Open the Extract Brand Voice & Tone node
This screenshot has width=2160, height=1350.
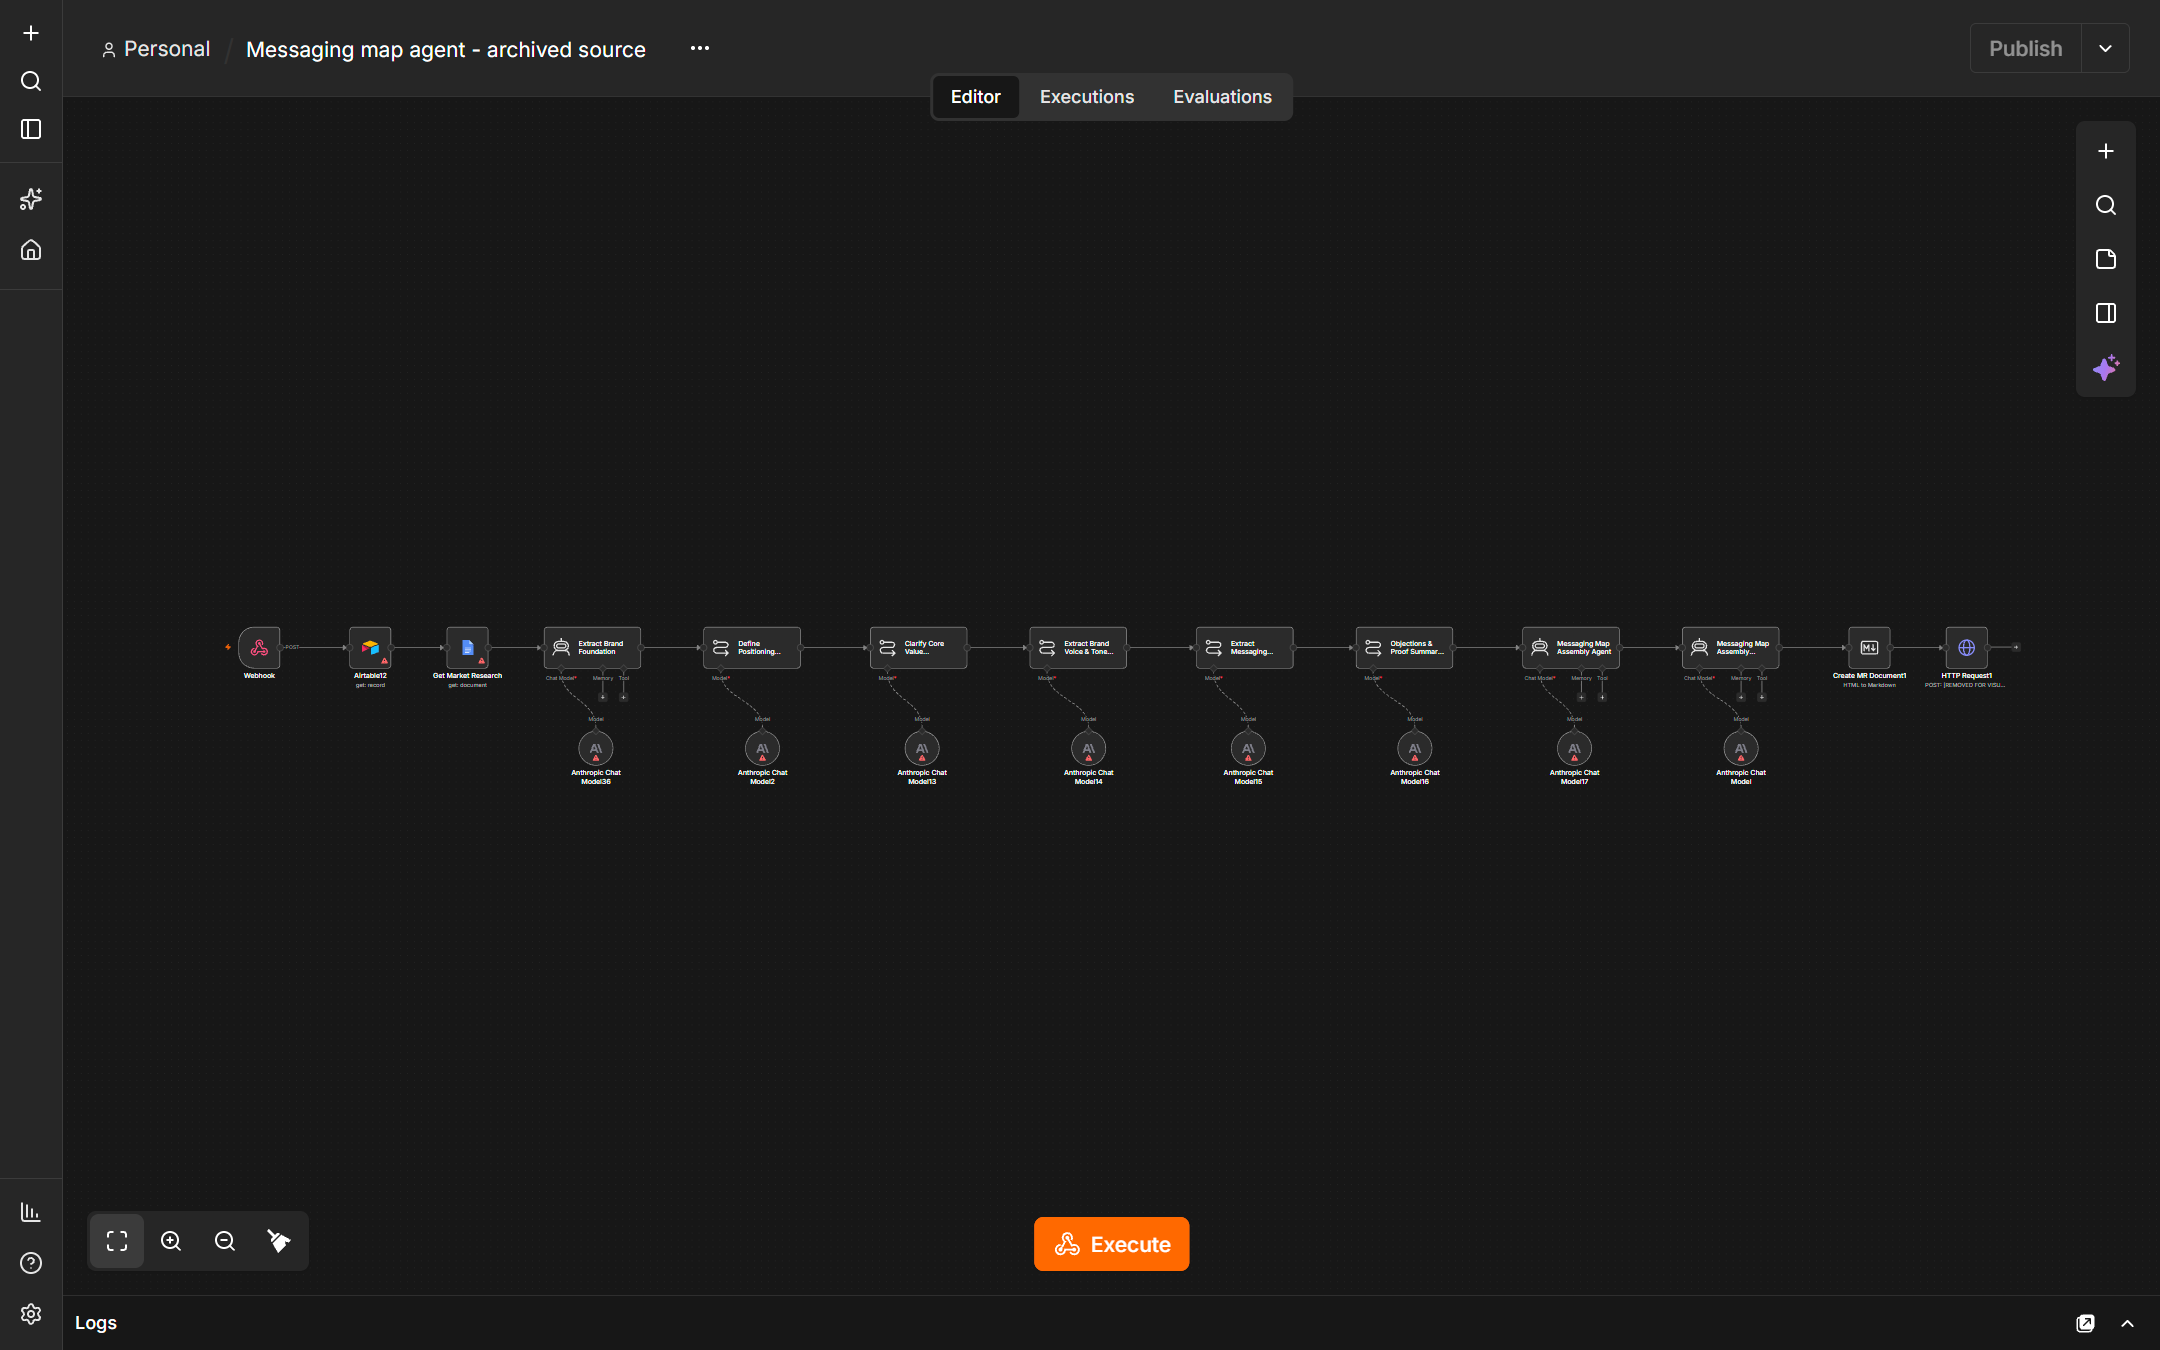[1078, 648]
